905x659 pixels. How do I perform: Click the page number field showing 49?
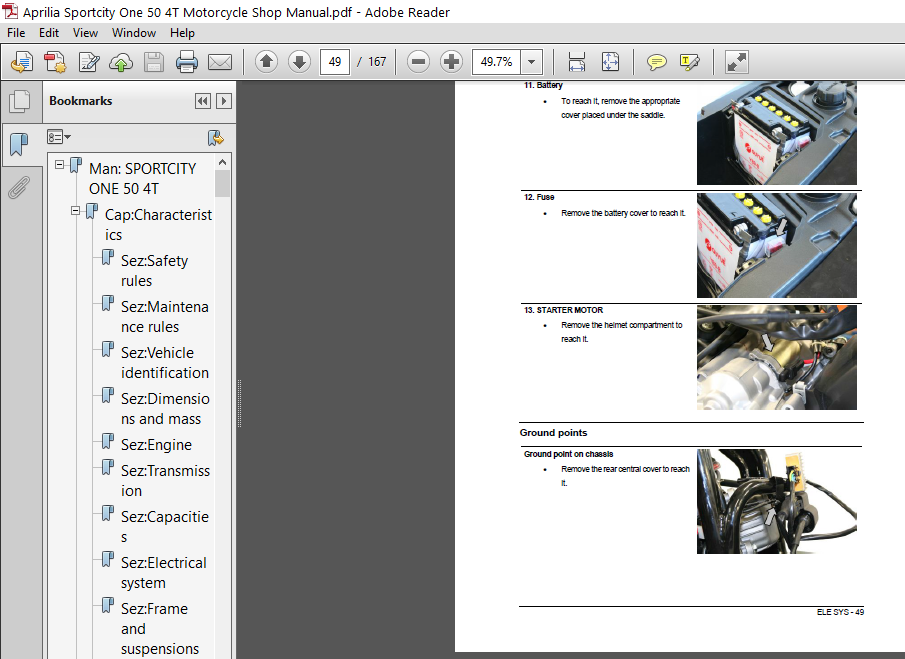tap(335, 62)
